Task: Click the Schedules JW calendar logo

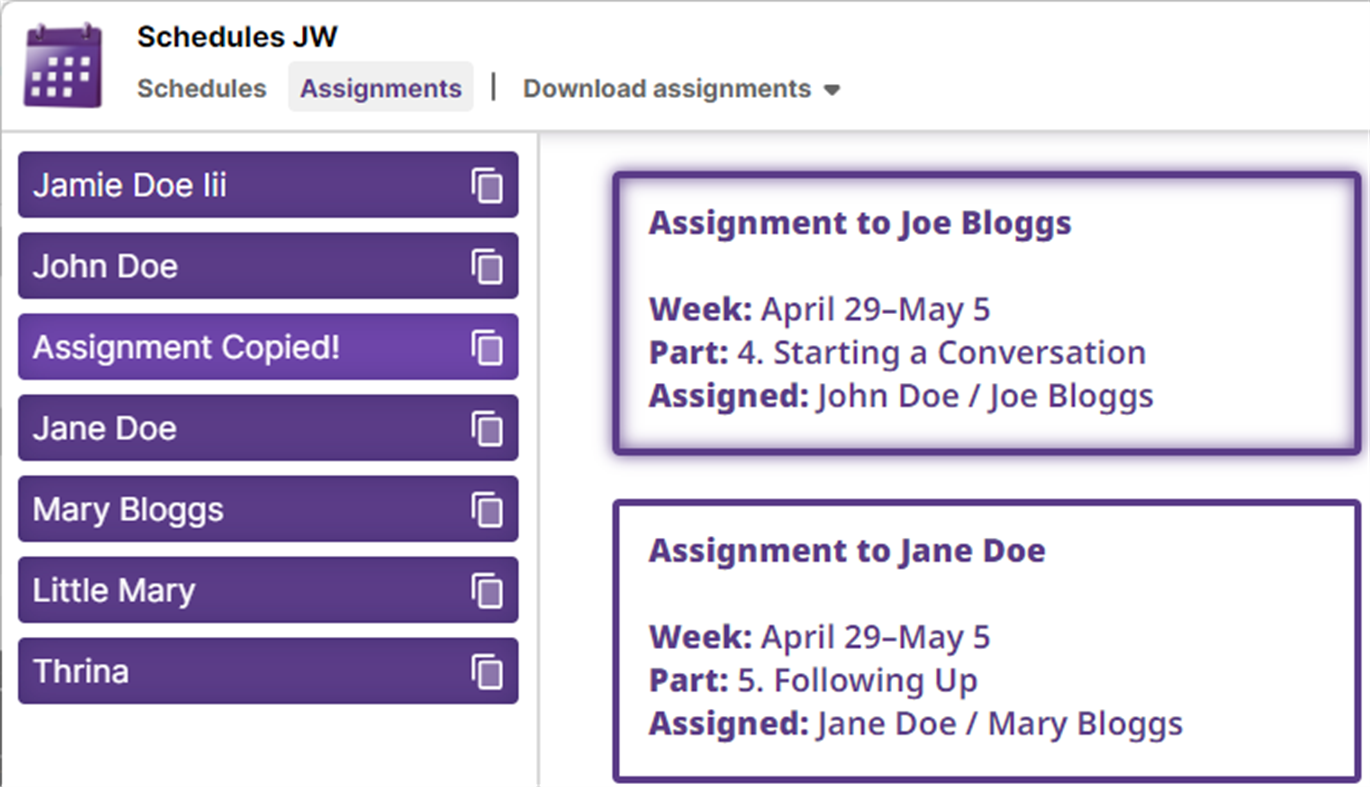Action: click(x=63, y=65)
